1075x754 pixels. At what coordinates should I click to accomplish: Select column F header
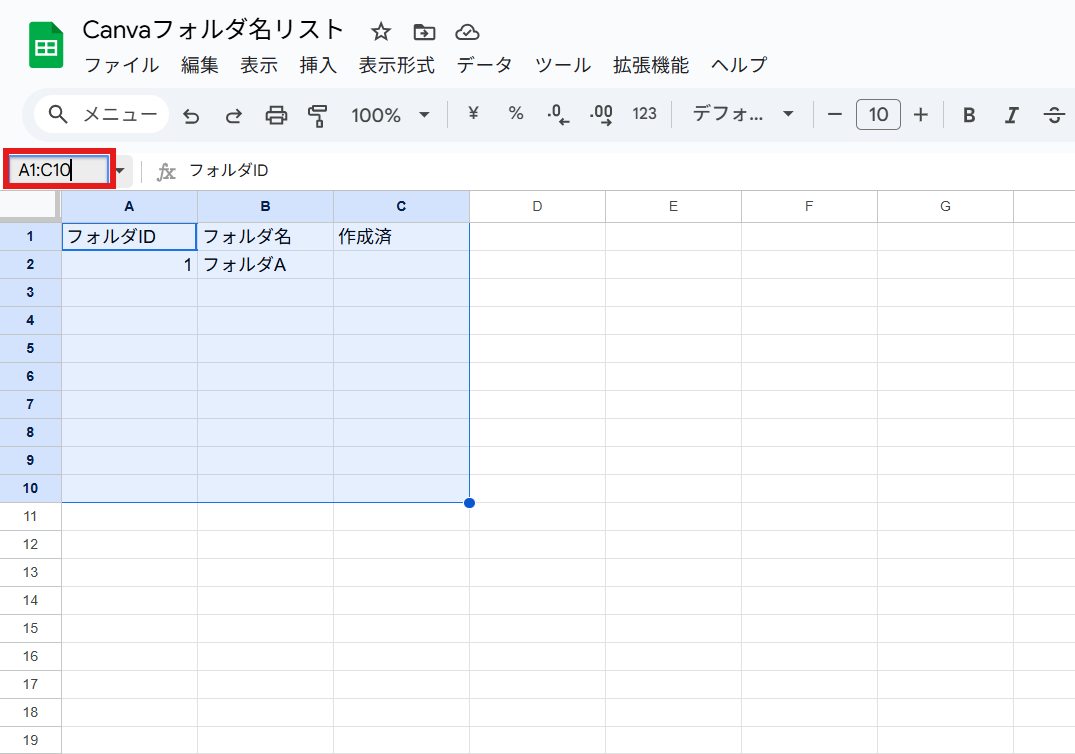[809, 206]
